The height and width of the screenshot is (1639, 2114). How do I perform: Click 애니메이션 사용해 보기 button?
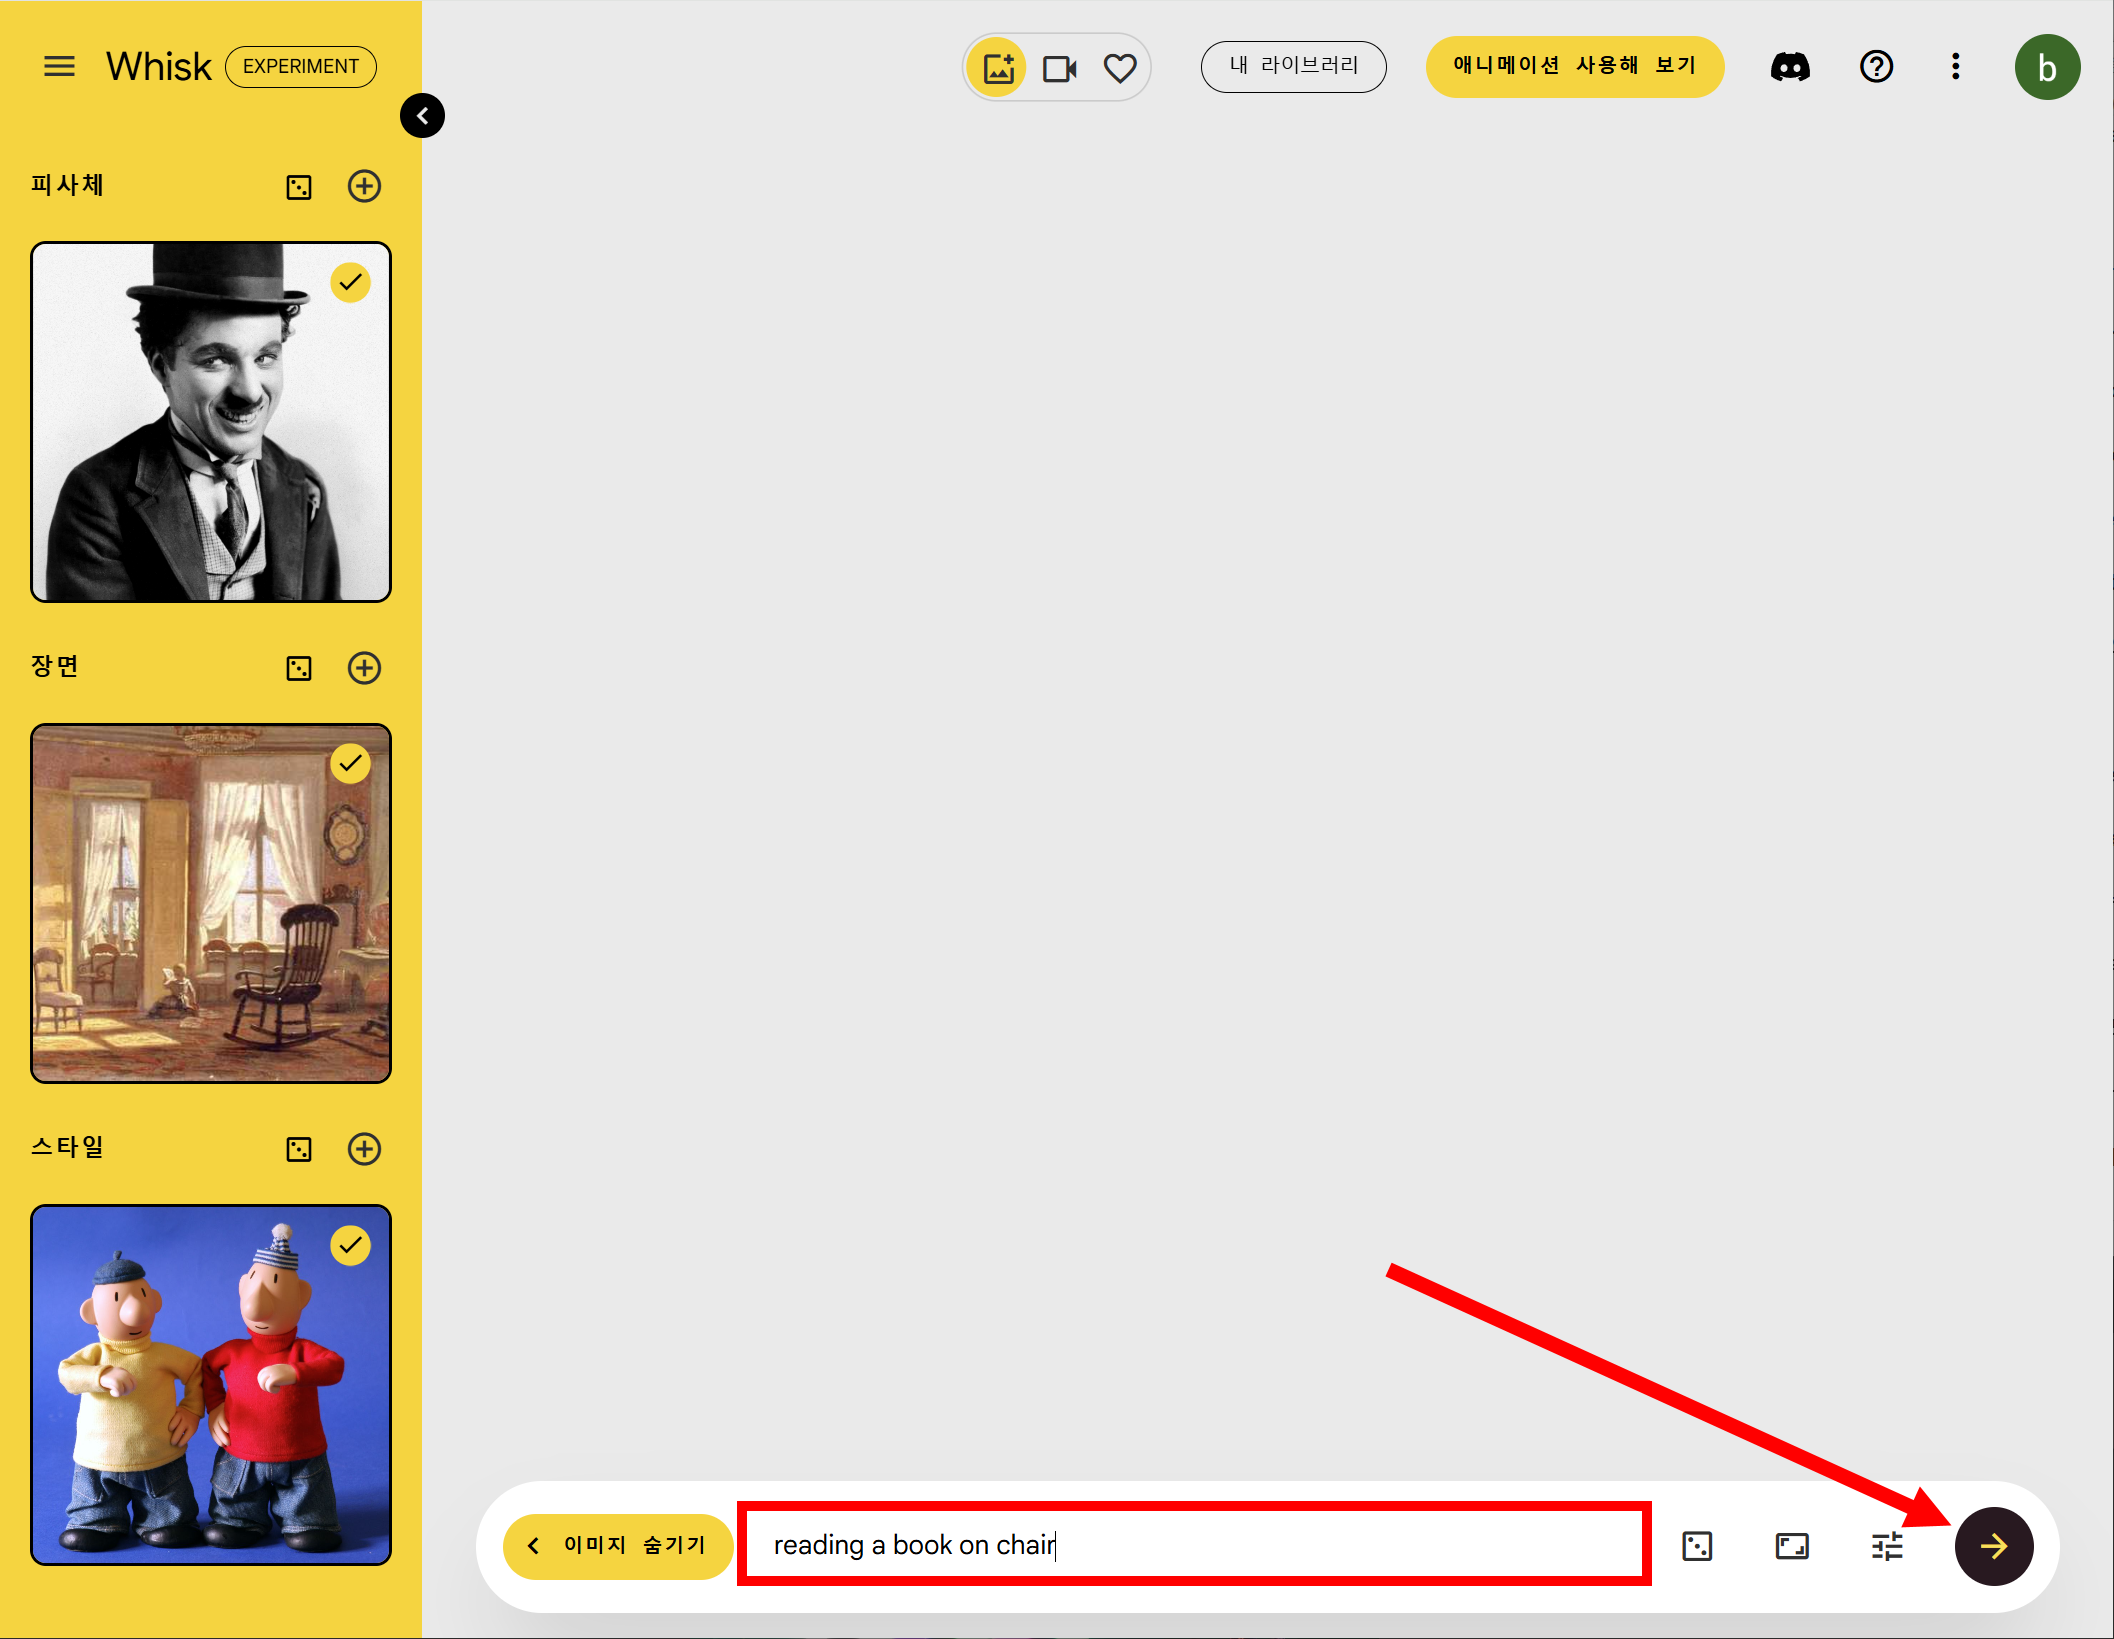pyautogui.click(x=1574, y=67)
